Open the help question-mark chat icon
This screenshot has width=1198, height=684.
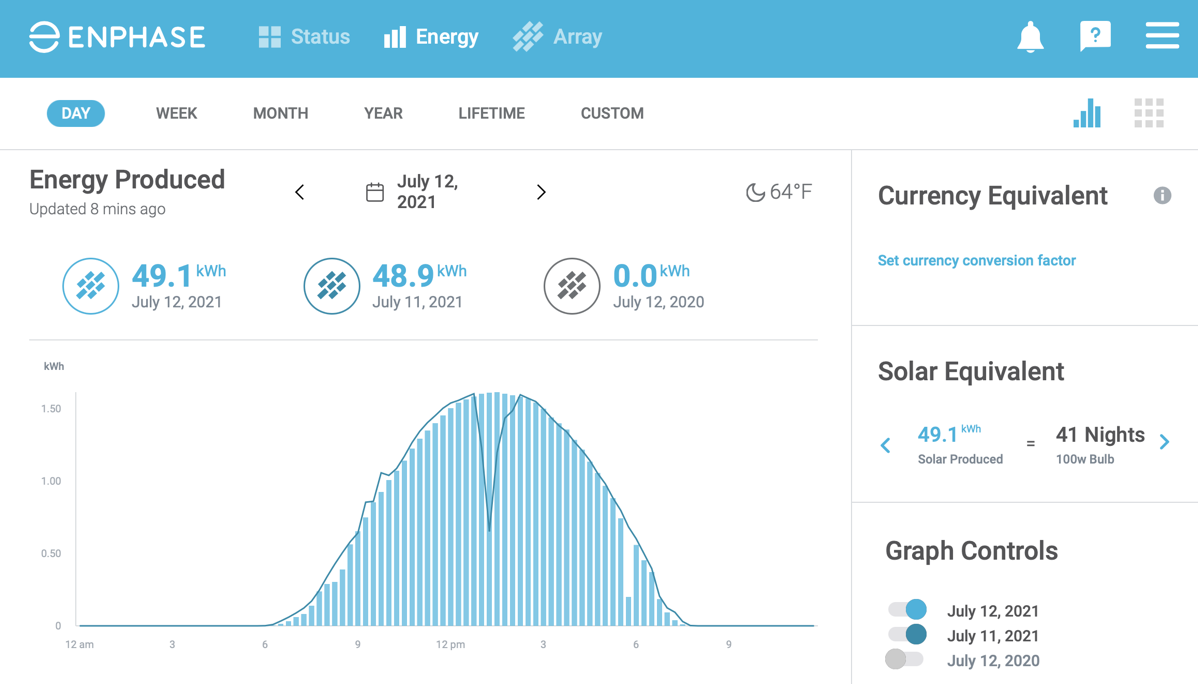coord(1095,37)
